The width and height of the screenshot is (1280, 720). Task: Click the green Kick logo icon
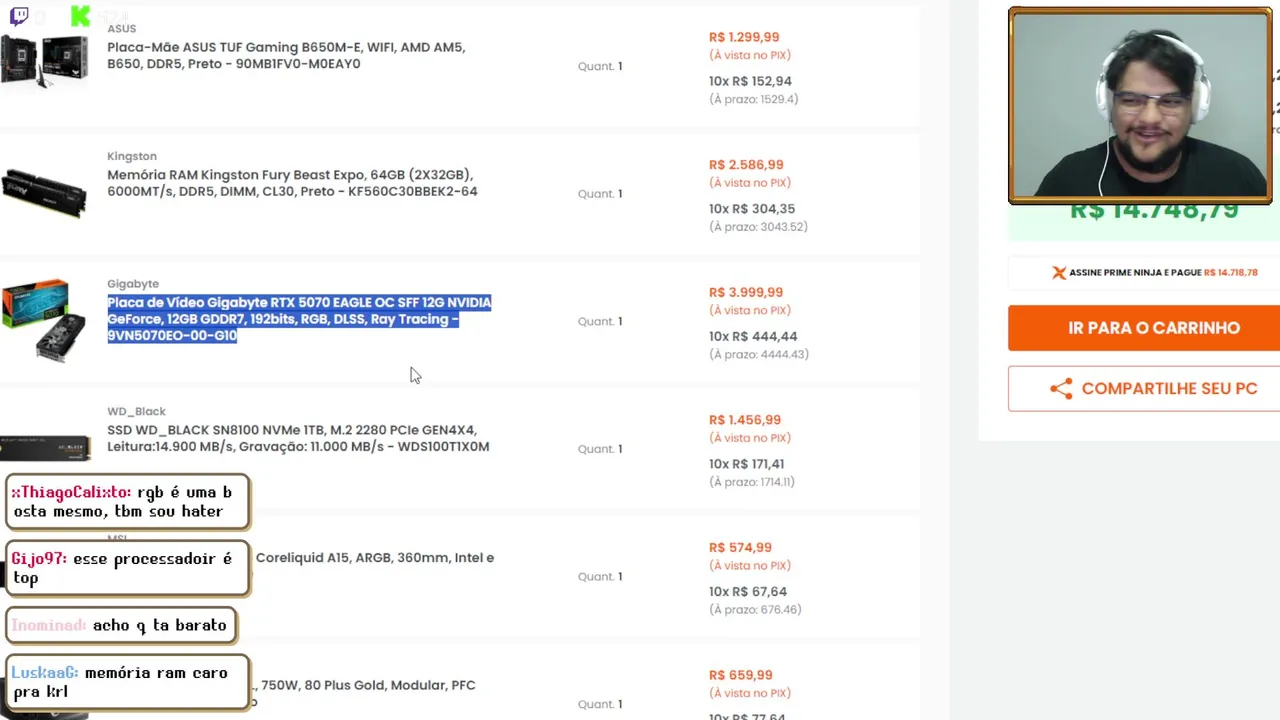coord(81,16)
